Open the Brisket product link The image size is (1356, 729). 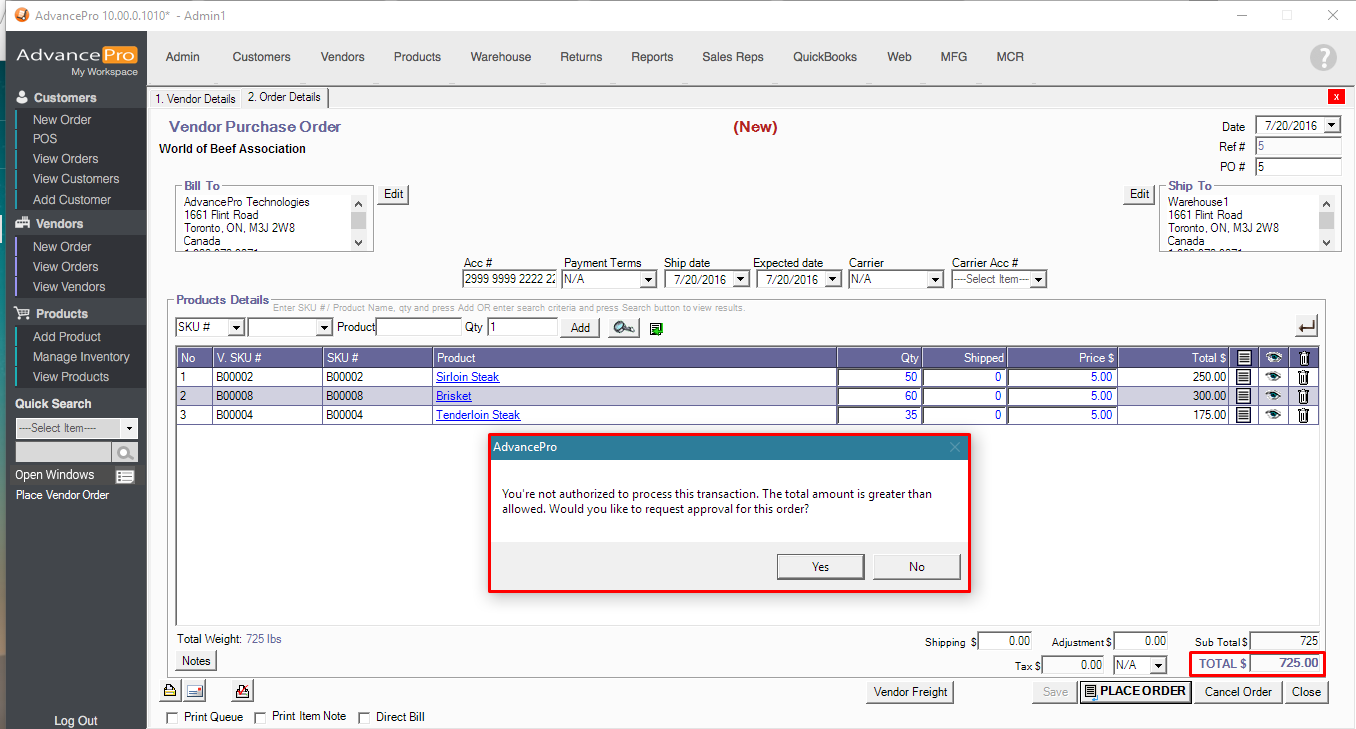453,396
